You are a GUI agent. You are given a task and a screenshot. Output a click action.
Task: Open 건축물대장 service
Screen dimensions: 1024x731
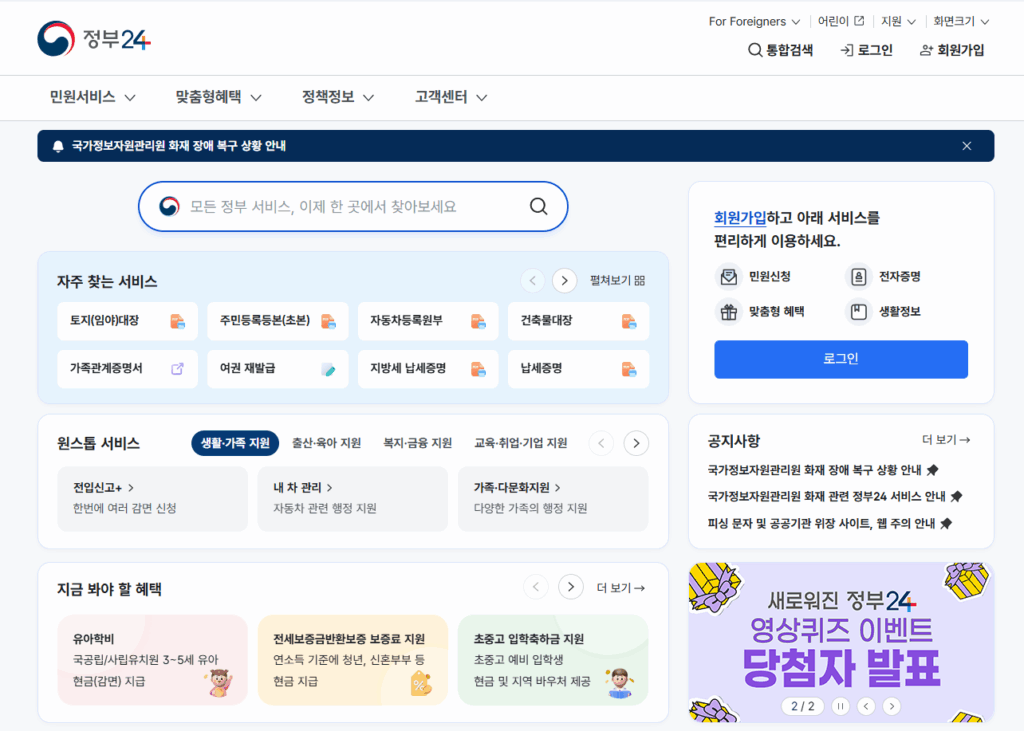[x=579, y=321]
